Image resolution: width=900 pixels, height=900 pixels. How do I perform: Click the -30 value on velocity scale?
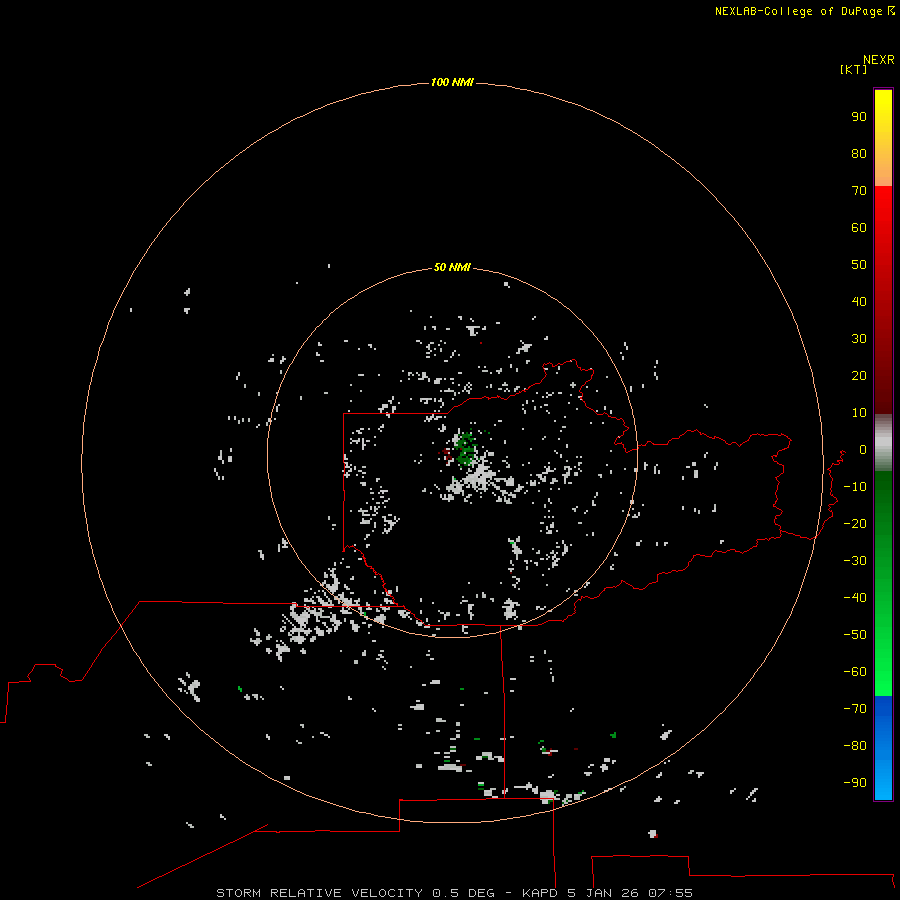[x=855, y=561]
